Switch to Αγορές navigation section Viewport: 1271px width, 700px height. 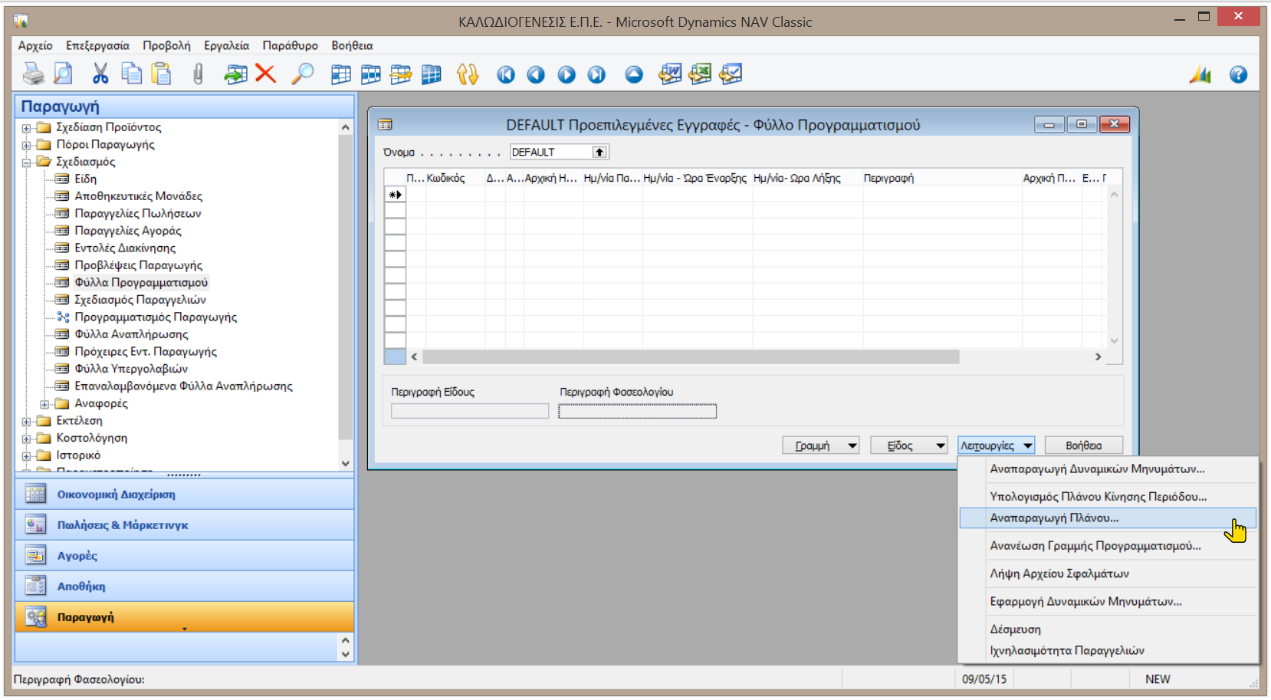tap(184, 556)
